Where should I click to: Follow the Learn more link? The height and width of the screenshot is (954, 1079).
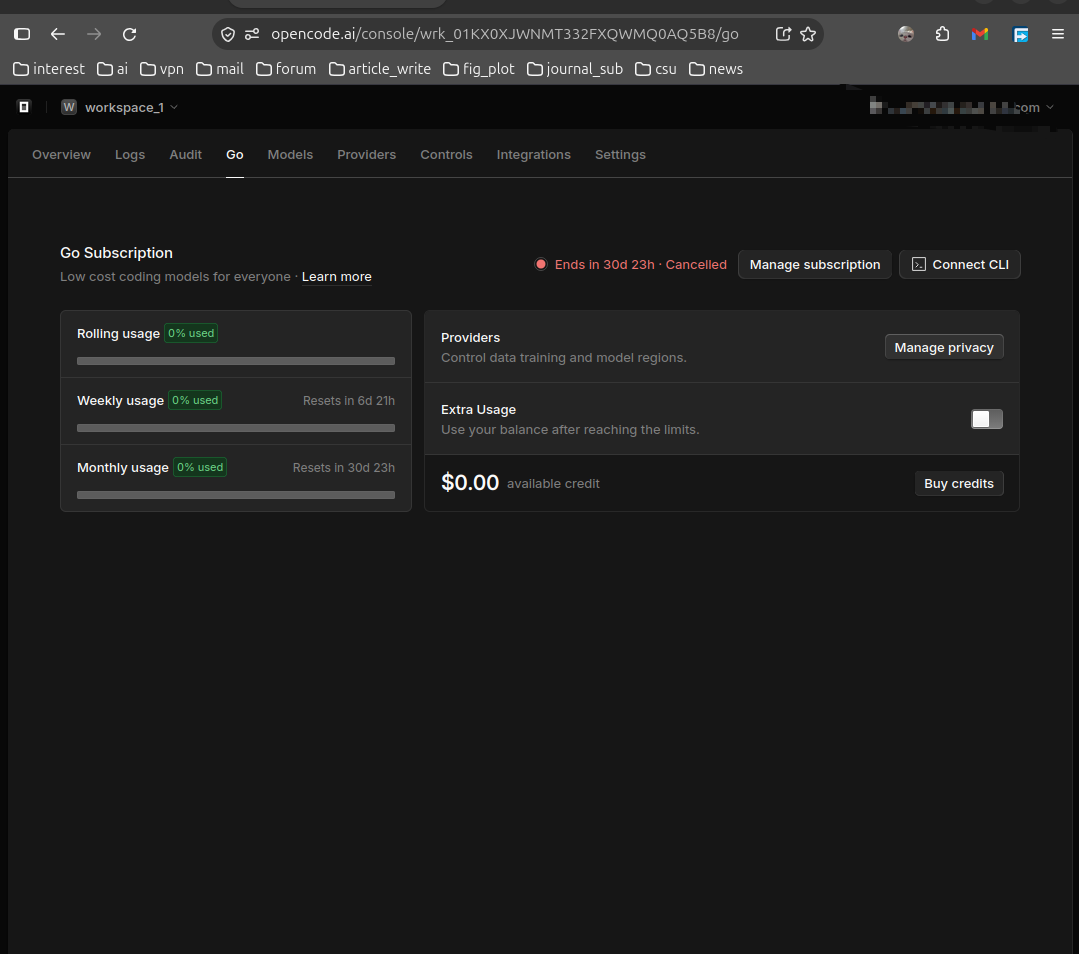[x=336, y=277]
